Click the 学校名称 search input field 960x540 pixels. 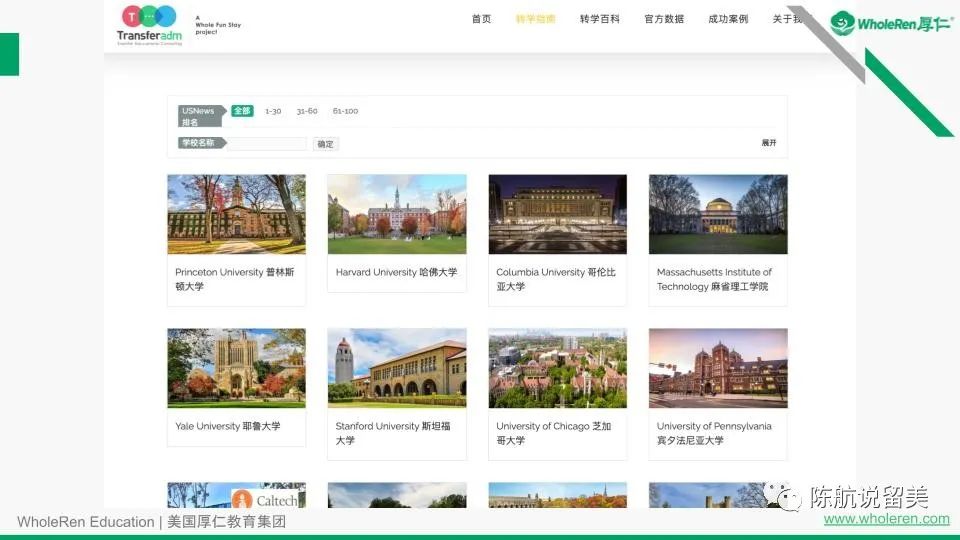tap(267, 144)
